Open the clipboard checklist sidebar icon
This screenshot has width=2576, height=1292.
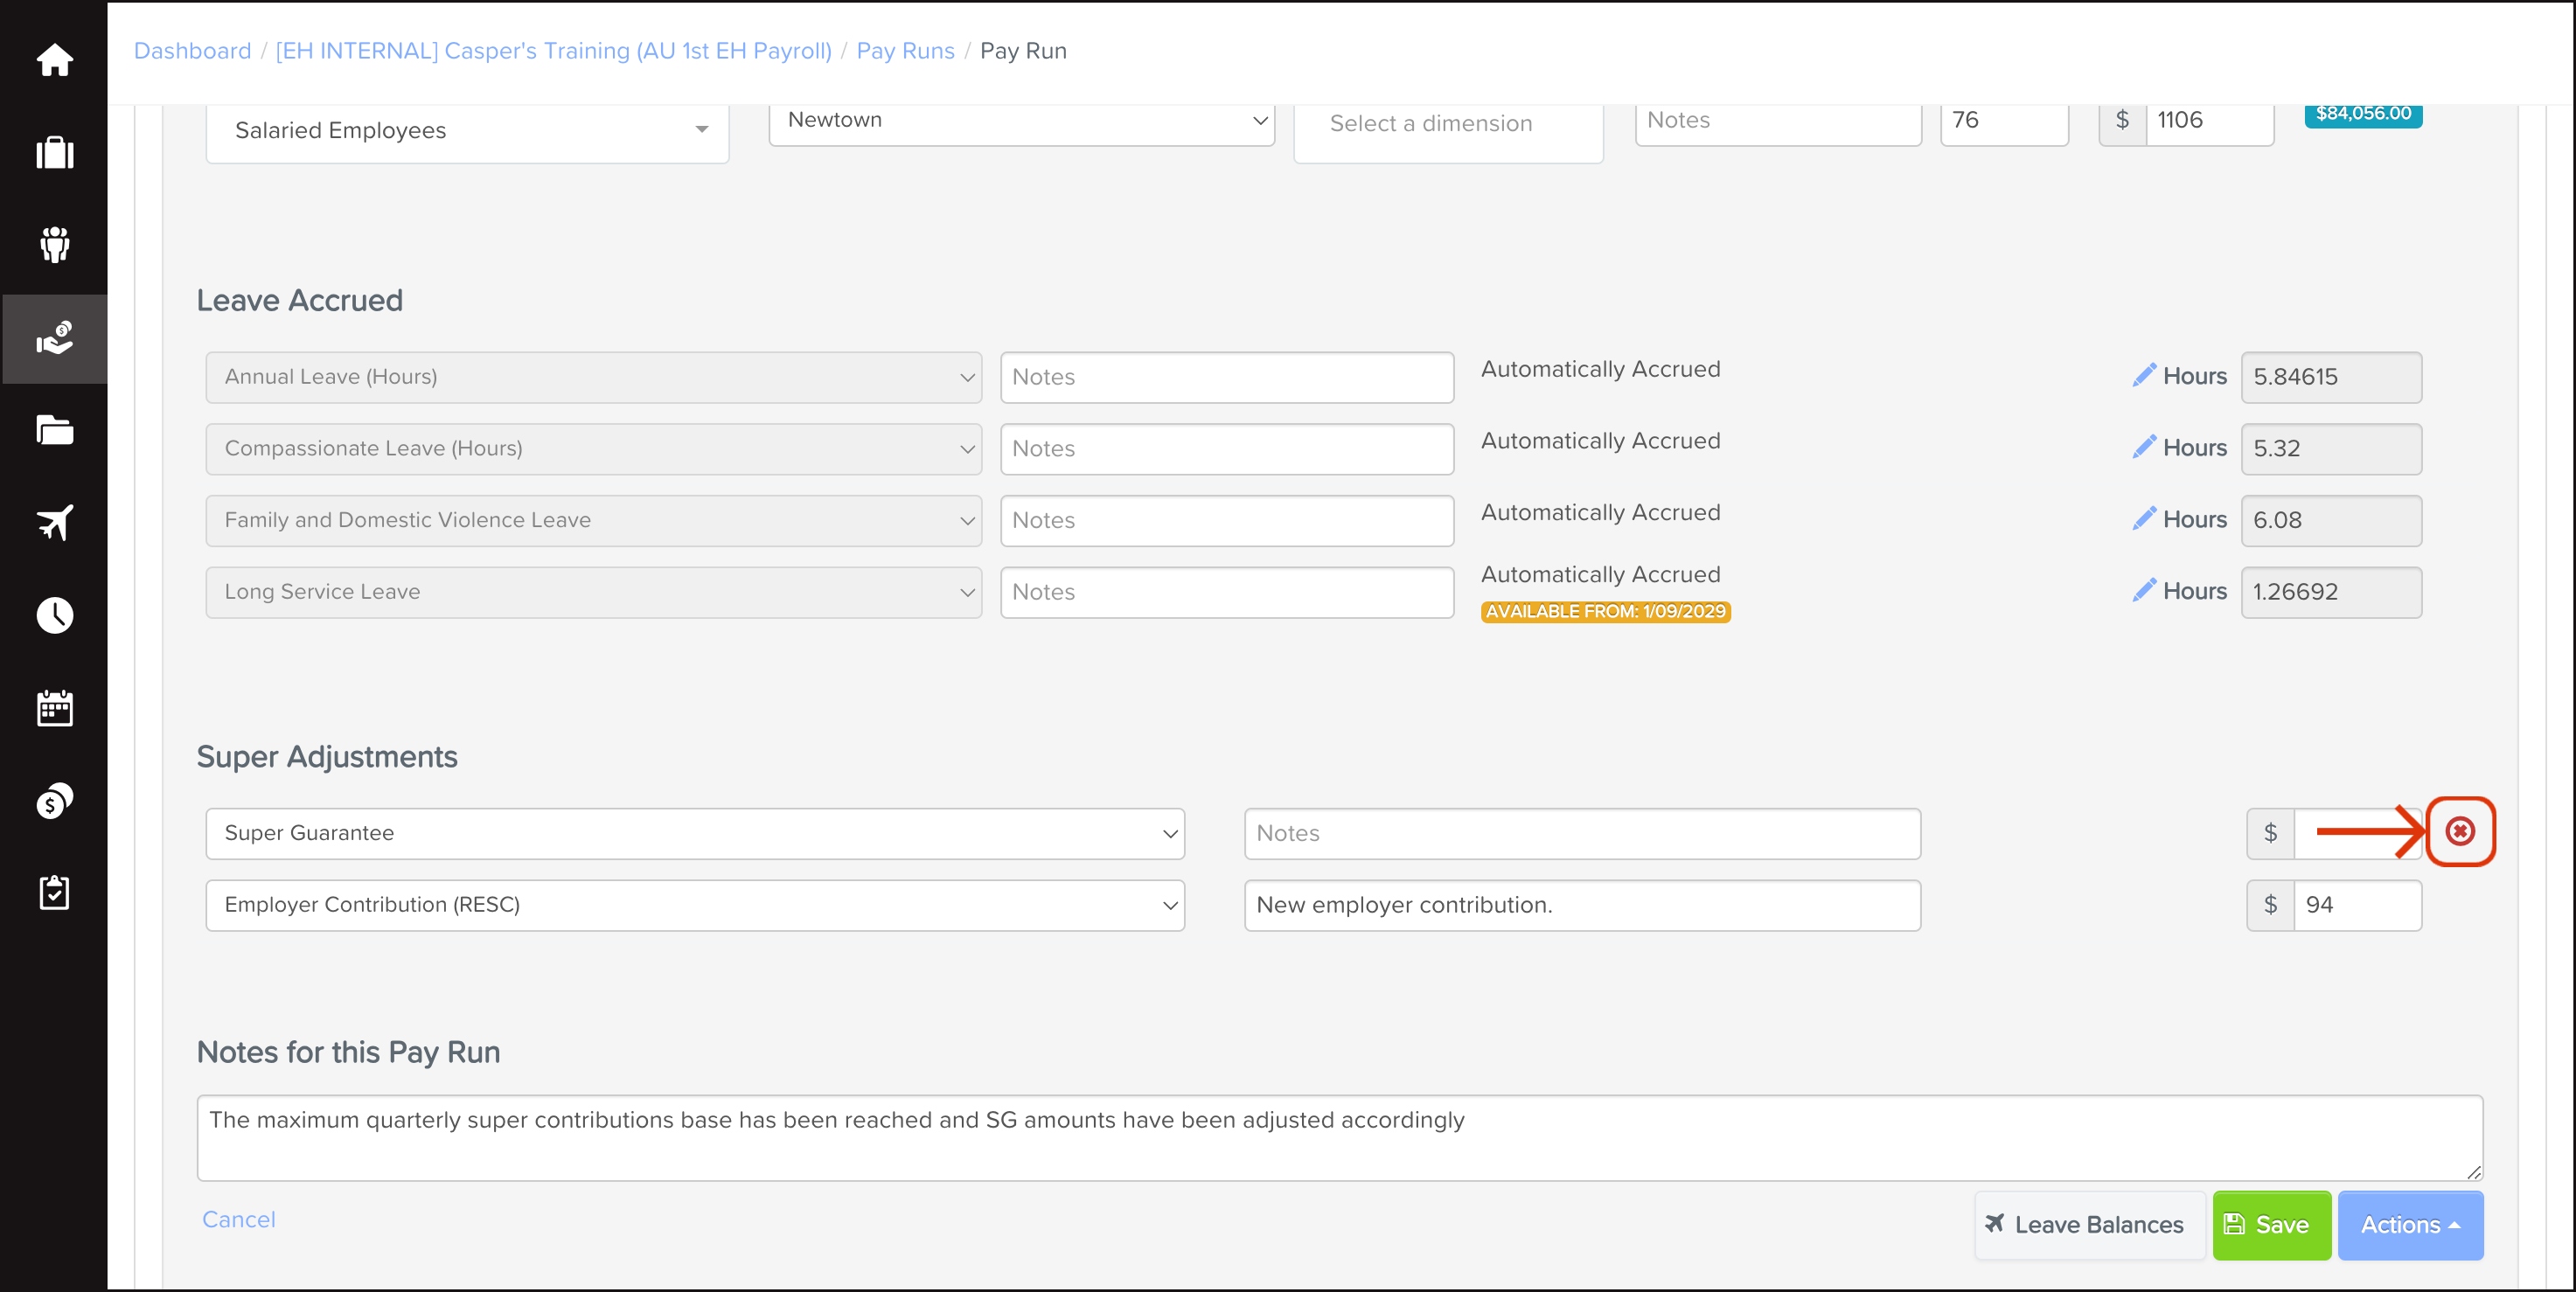[54, 892]
